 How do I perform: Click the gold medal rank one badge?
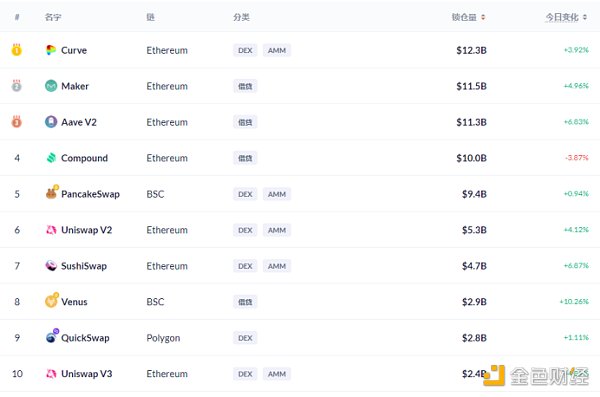pyautogui.click(x=16, y=50)
